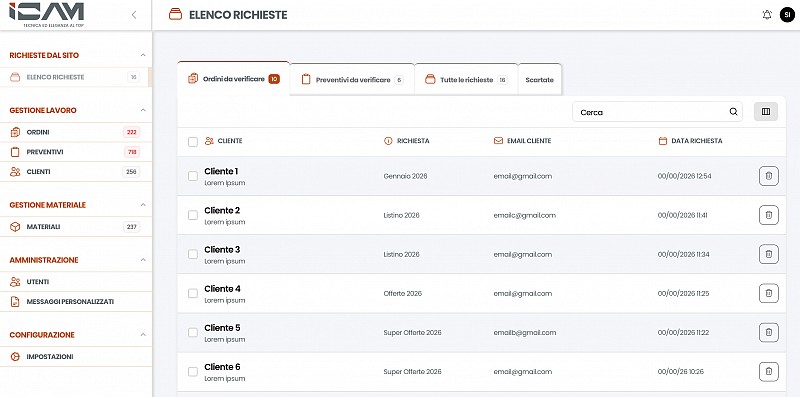The width and height of the screenshot is (800, 397).
Task: Check the Cliente 1 row checkbox
Action: pos(193,176)
